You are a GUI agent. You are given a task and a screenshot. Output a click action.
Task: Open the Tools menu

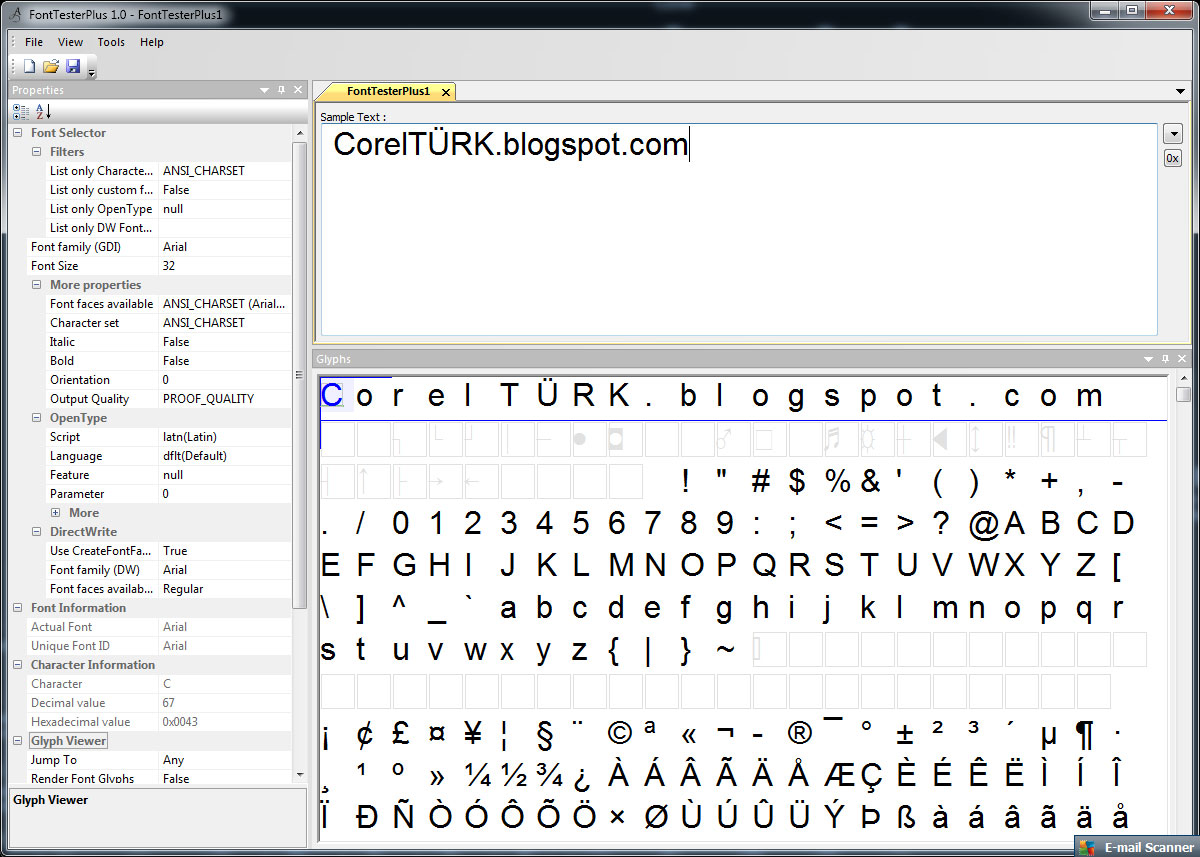(111, 42)
